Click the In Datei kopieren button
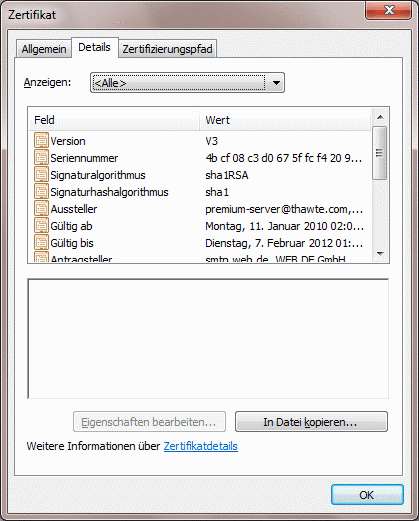 311,422
